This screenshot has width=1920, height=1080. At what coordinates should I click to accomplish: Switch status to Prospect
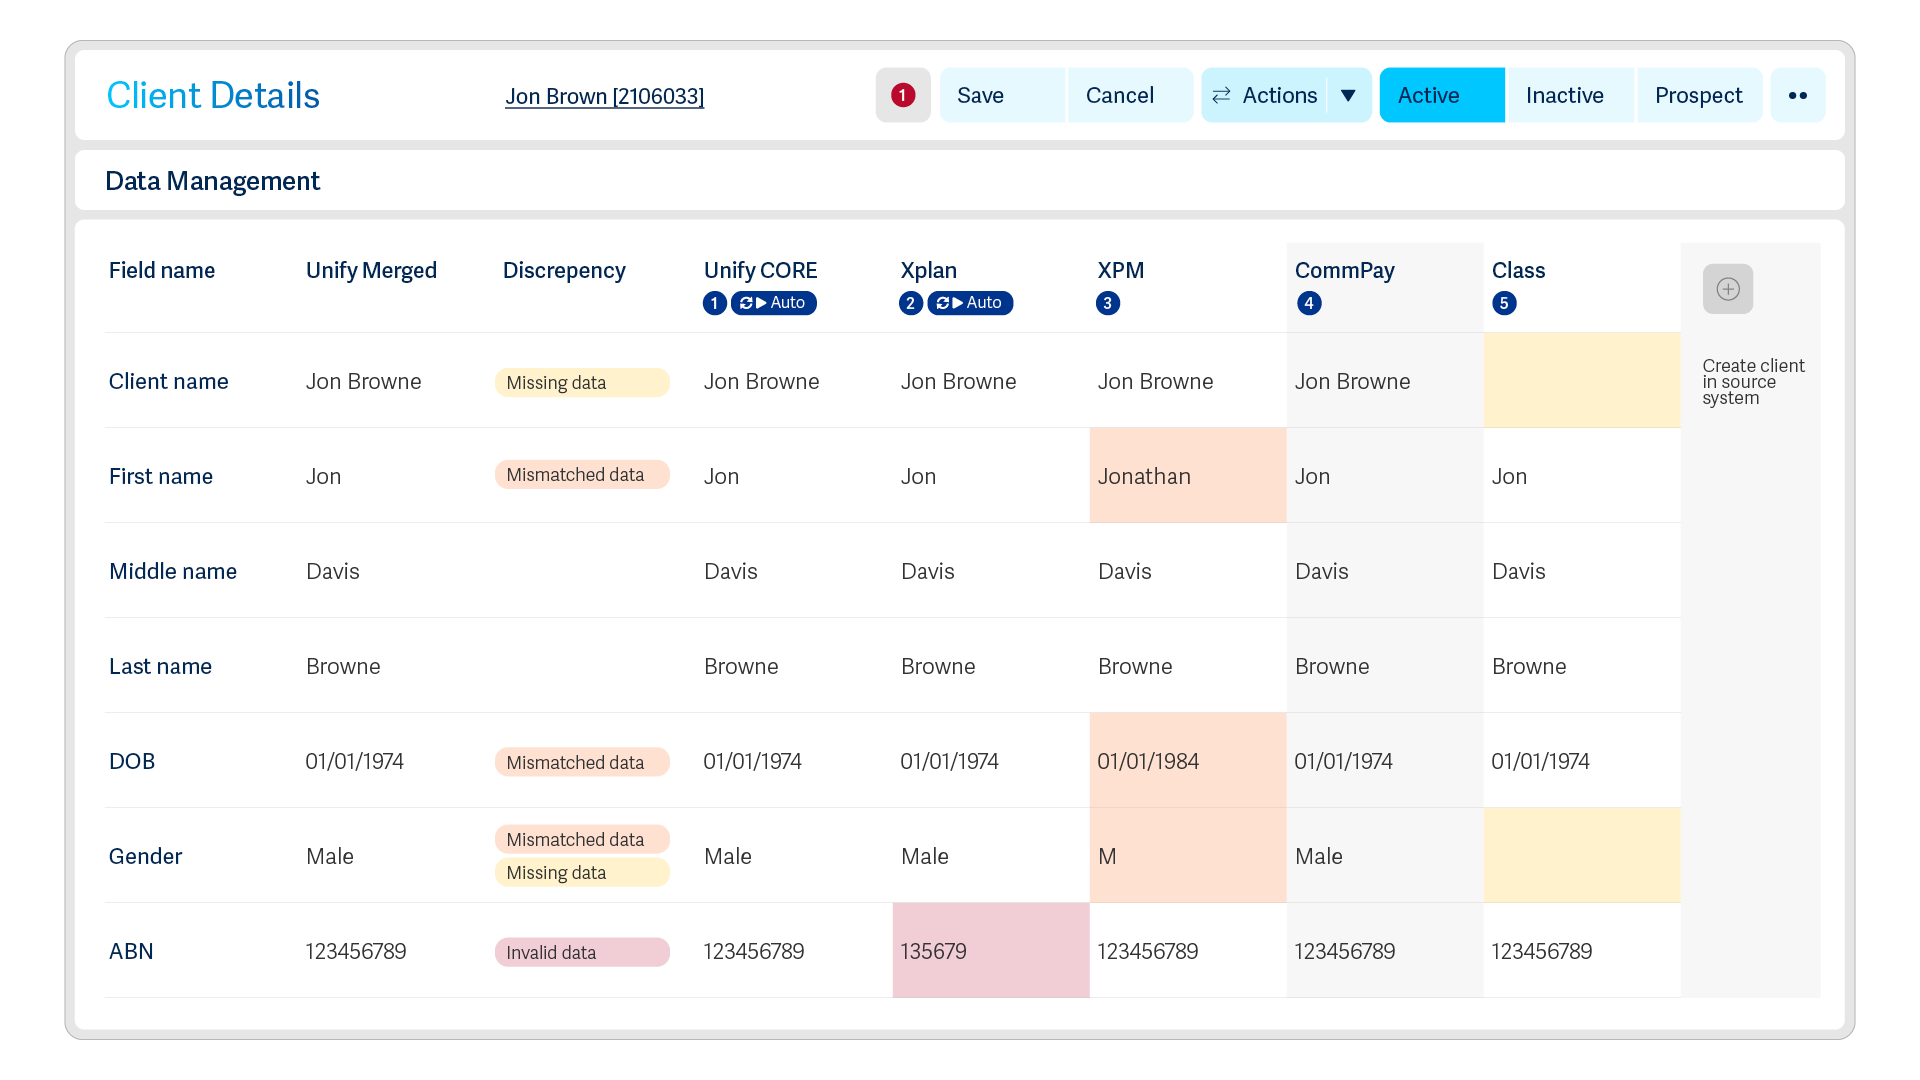(1698, 95)
